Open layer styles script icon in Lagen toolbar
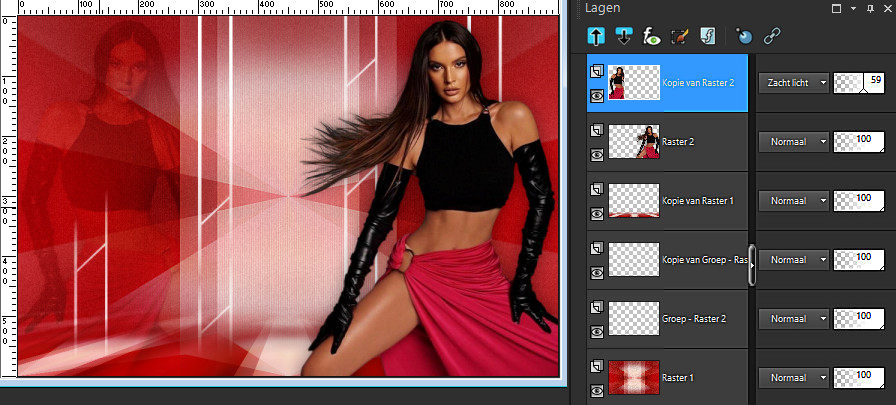Screen dimensions: 896x405 coord(707,36)
